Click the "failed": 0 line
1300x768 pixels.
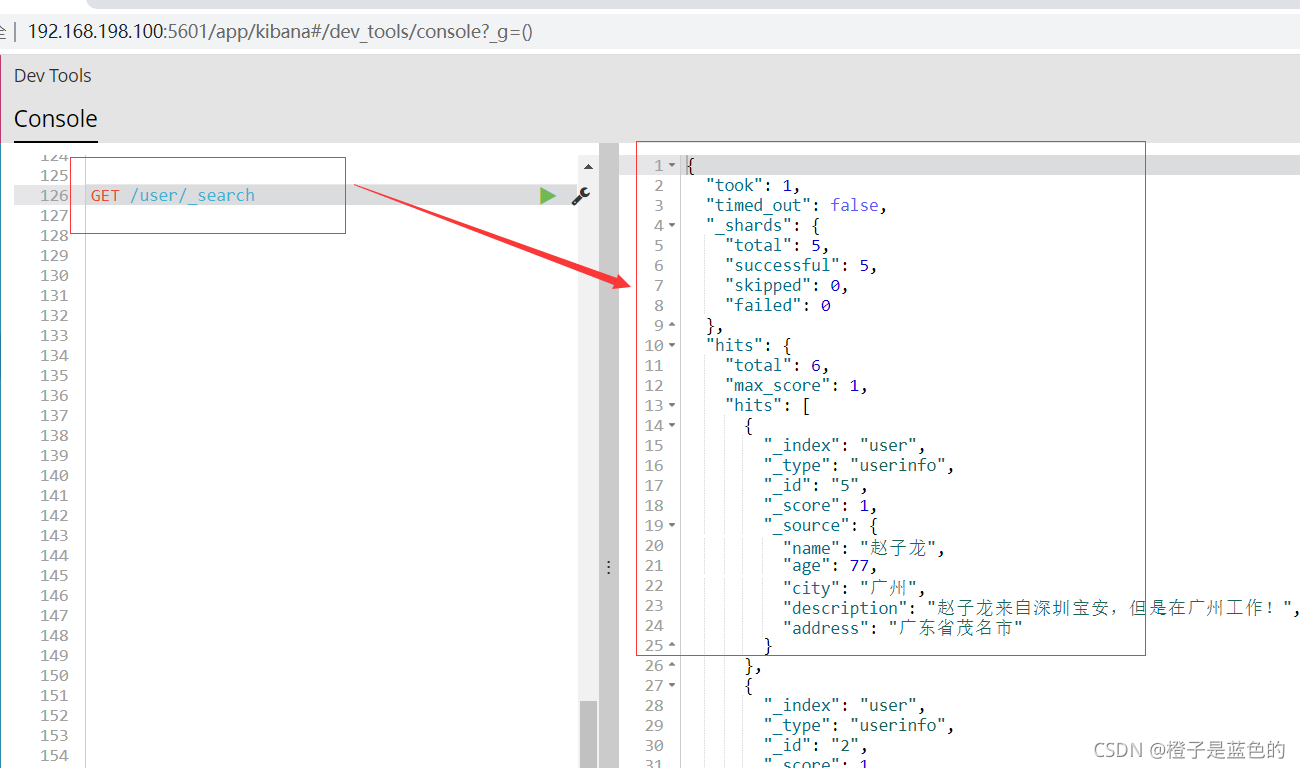click(778, 305)
